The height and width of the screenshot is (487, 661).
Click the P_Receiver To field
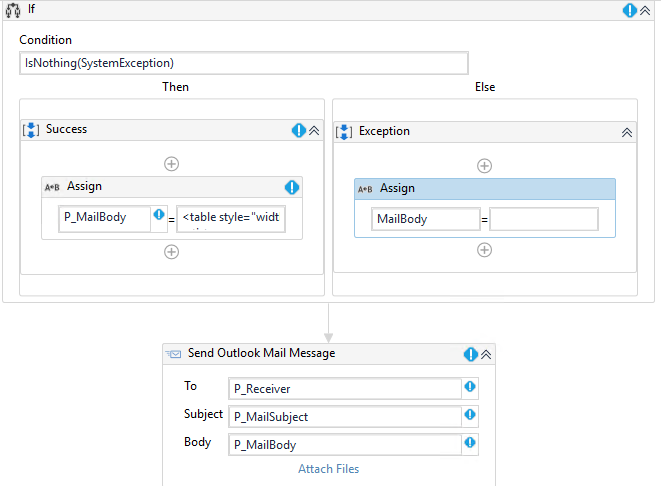coord(344,388)
